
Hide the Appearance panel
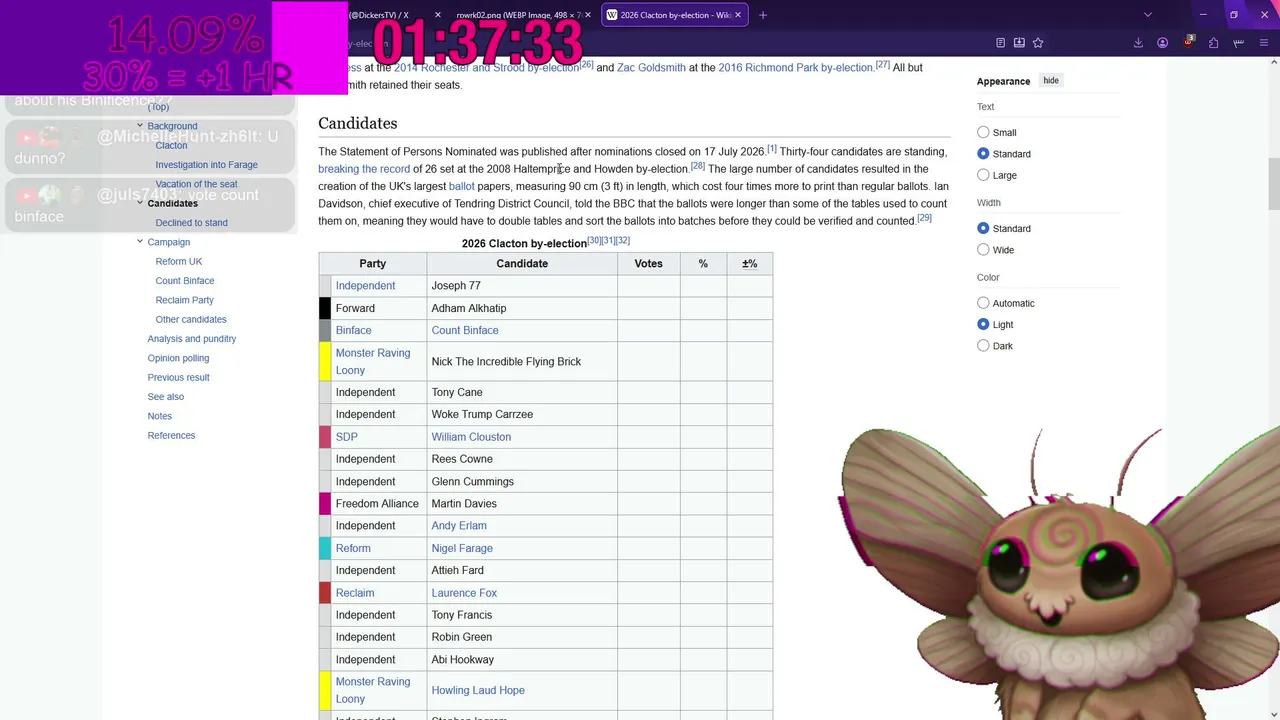point(1051,80)
